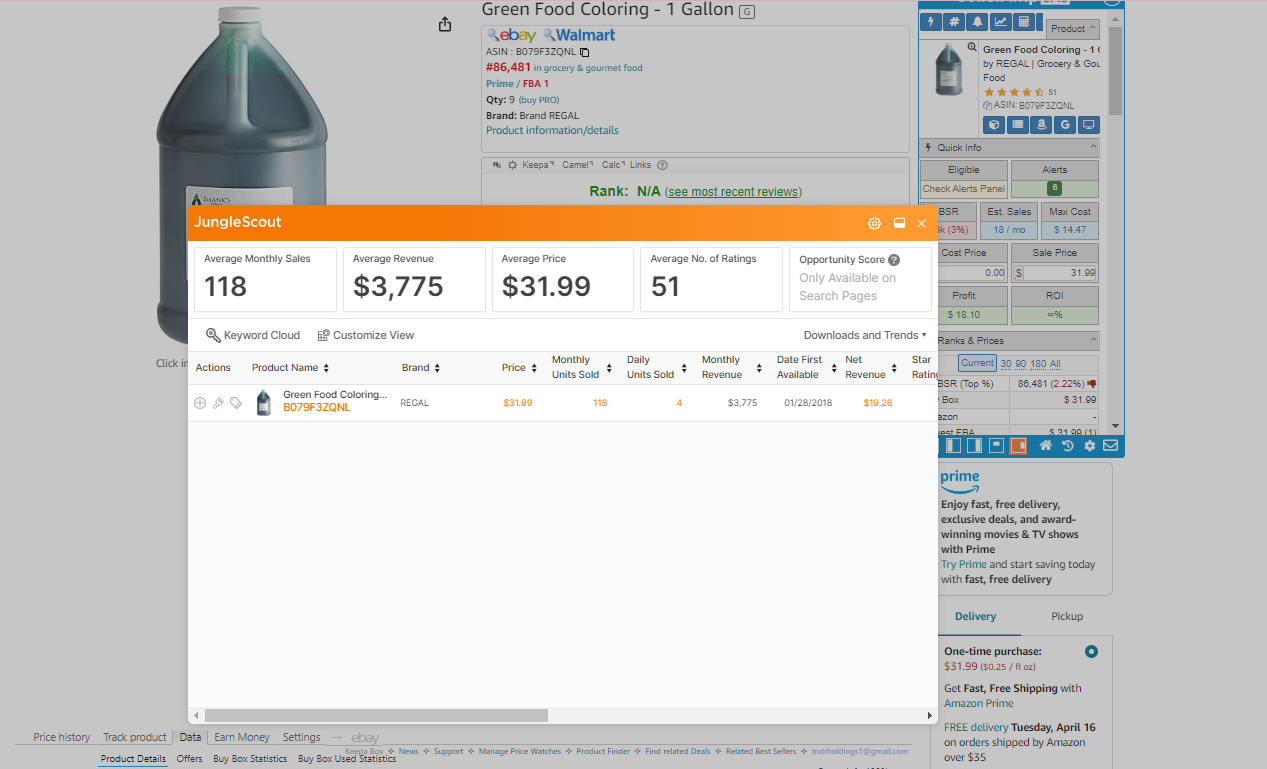
Task: Click the $19.26 net revenue cell
Action: pos(877,403)
